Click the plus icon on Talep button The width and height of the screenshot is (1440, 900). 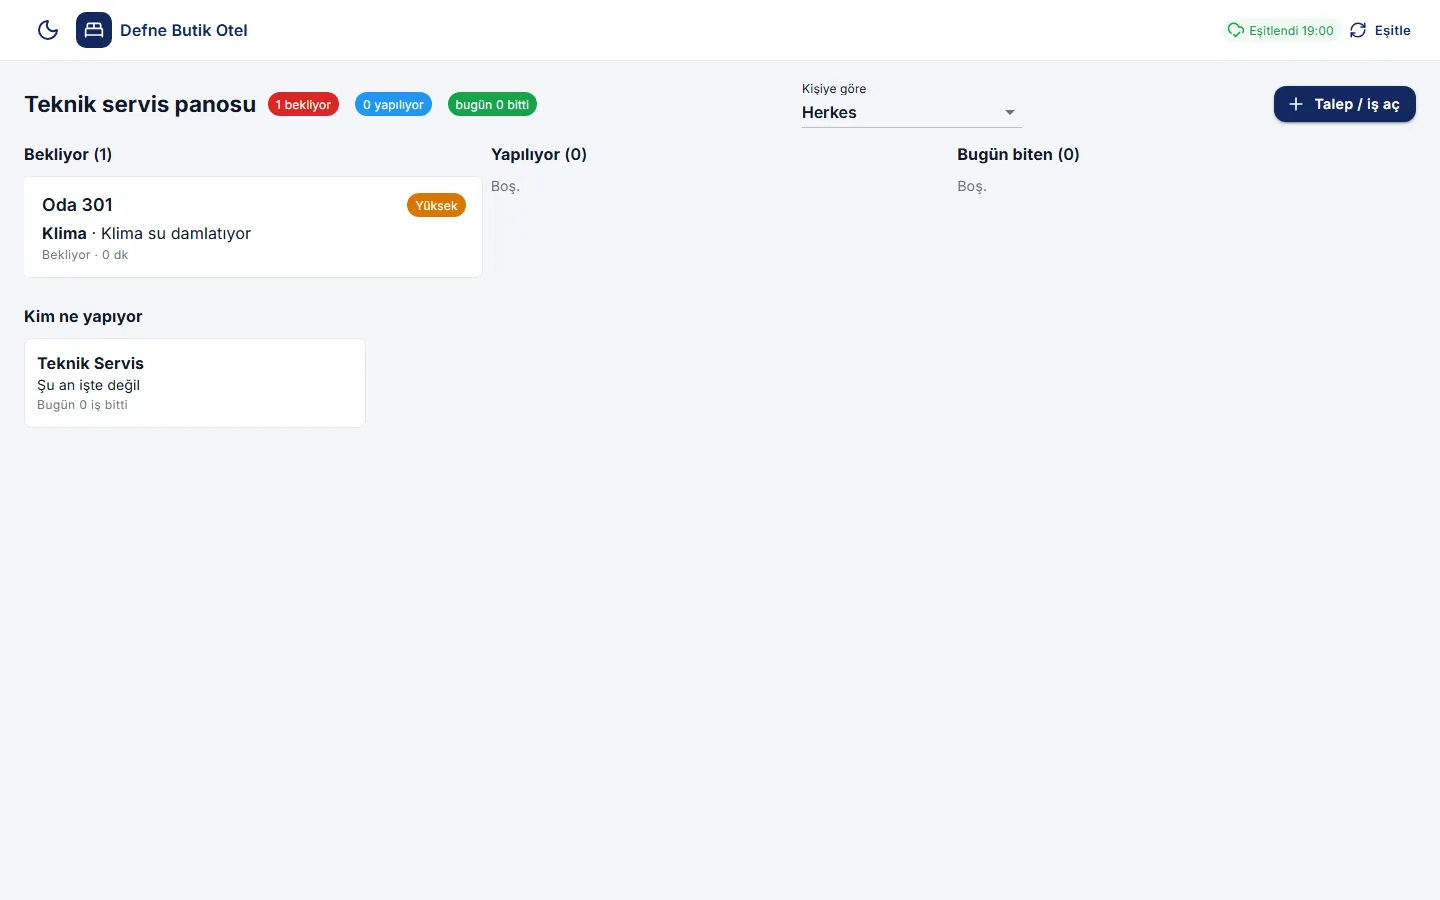(1296, 104)
